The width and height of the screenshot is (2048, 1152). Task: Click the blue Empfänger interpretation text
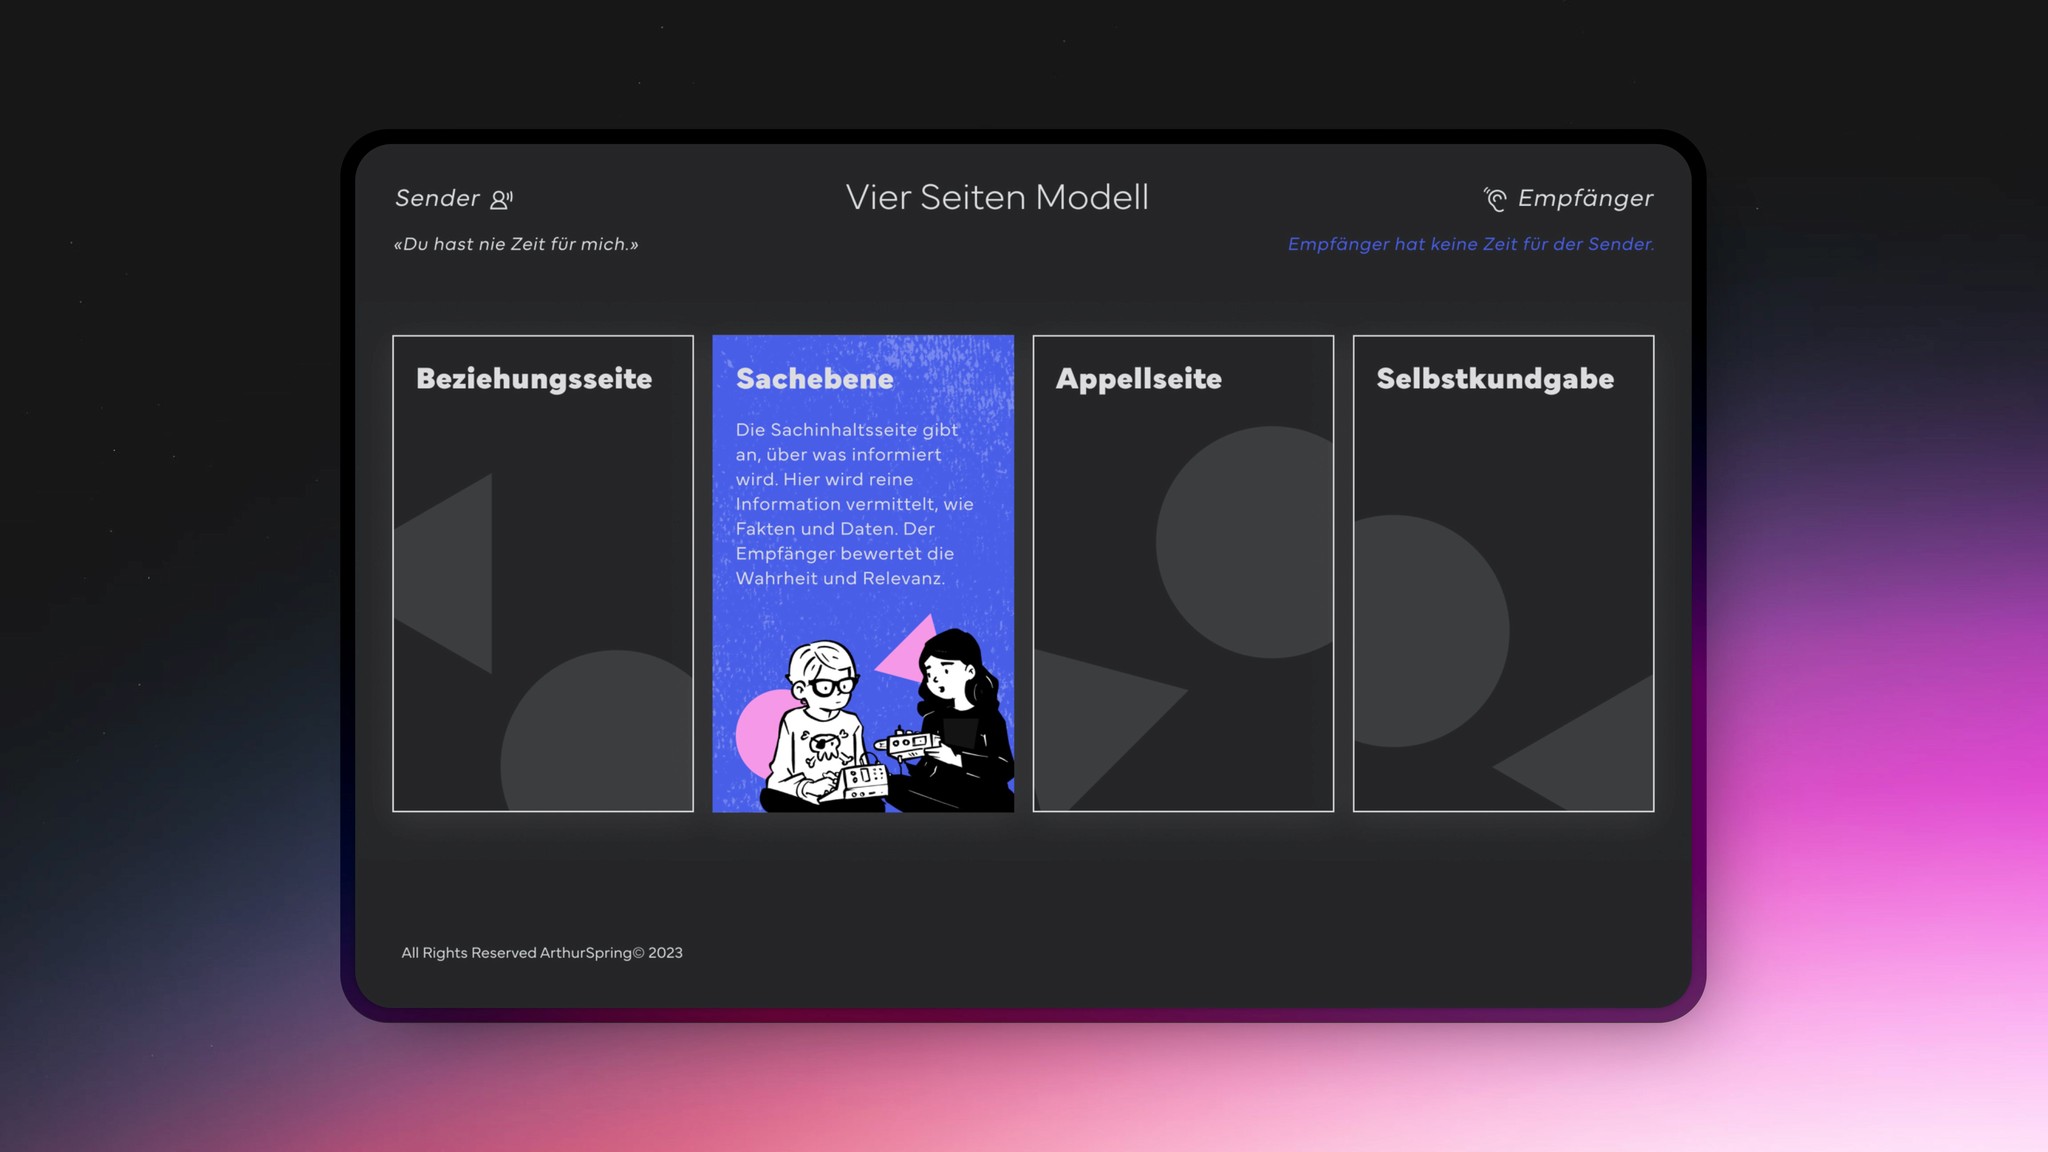[1470, 244]
